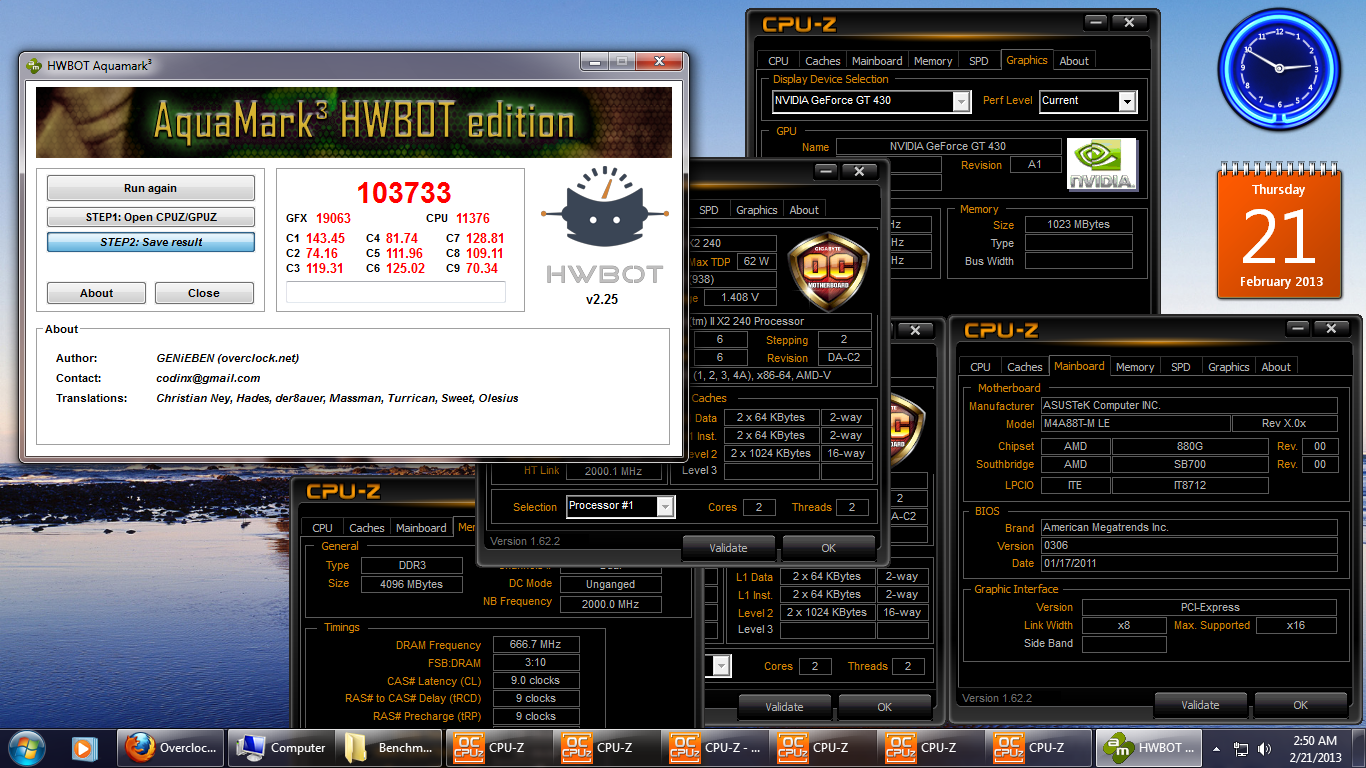Open the About button in AquaMark

[97, 293]
